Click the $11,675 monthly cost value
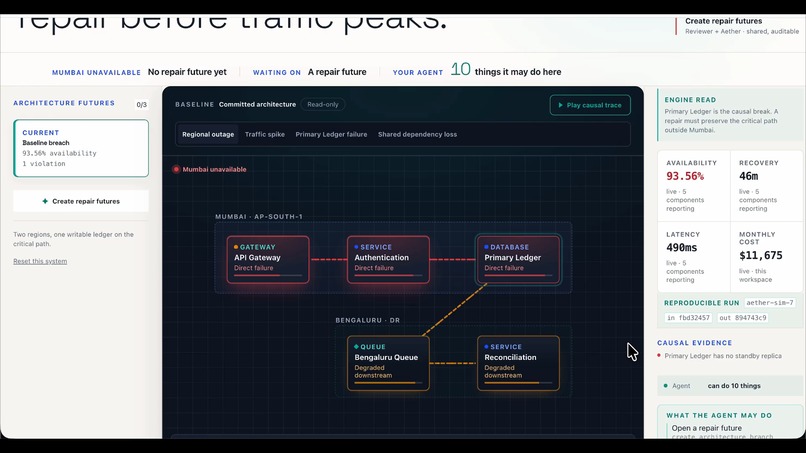 [x=761, y=256]
